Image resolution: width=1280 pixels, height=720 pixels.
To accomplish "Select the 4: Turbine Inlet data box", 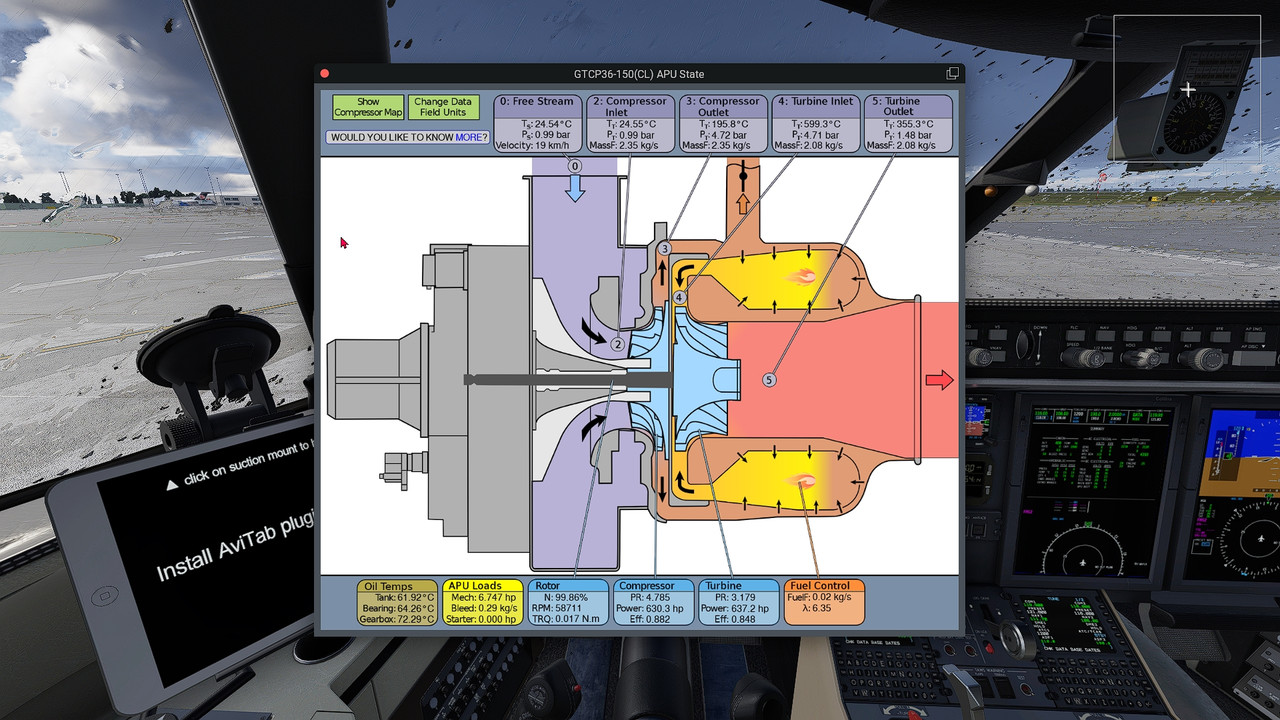I will click(816, 123).
